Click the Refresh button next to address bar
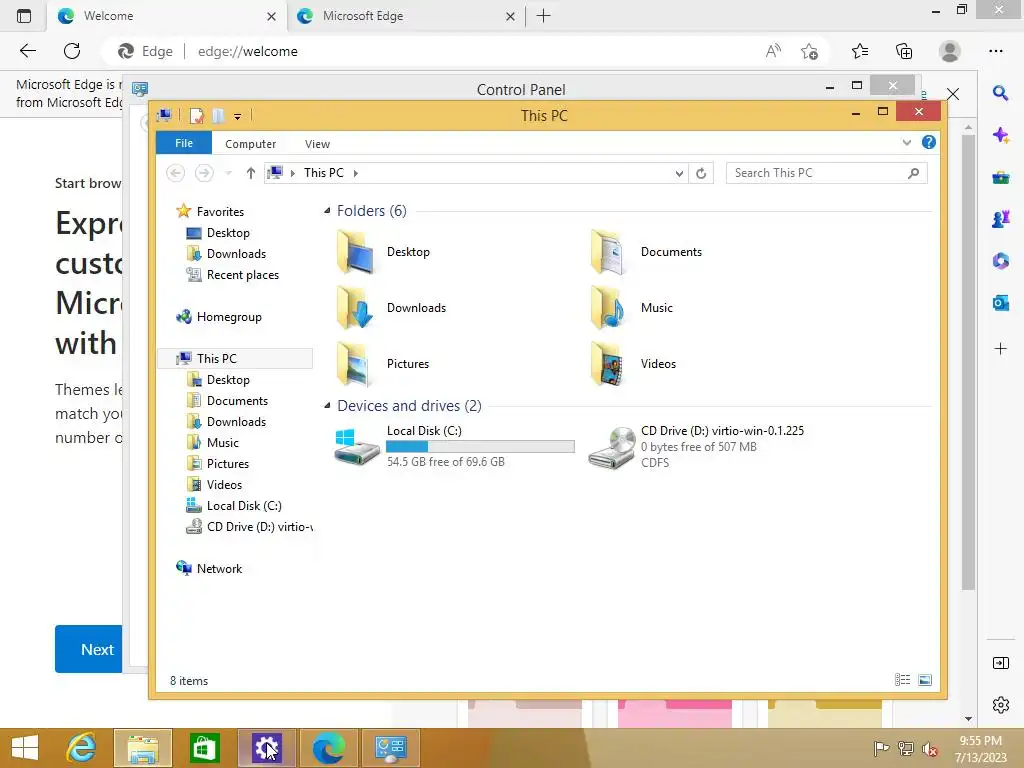1024x768 pixels. (x=701, y=173)
